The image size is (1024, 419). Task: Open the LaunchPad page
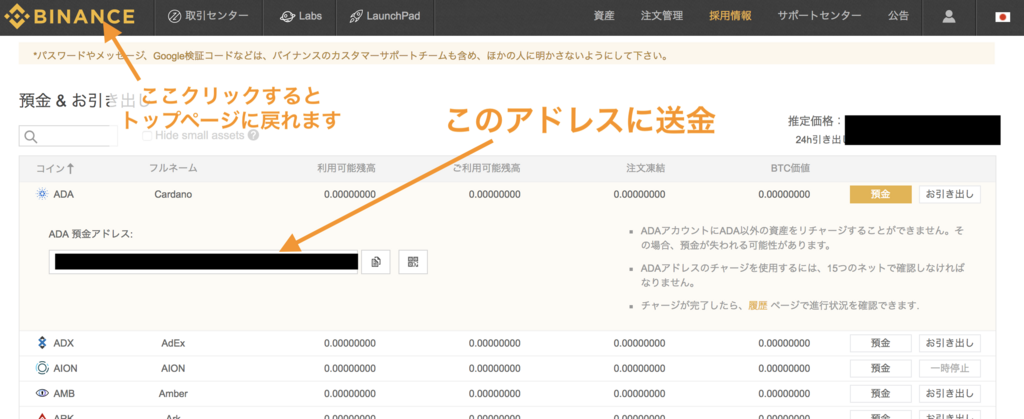pyautogui.click(x=384, y=16)
